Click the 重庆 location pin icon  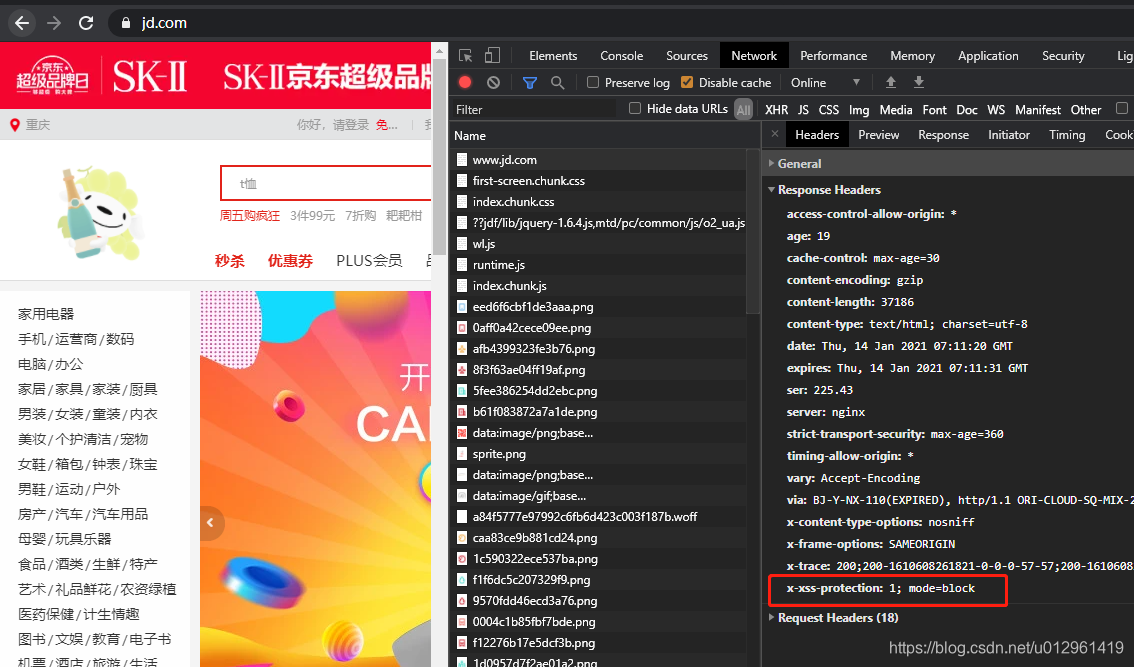click(x=14, y=125)
